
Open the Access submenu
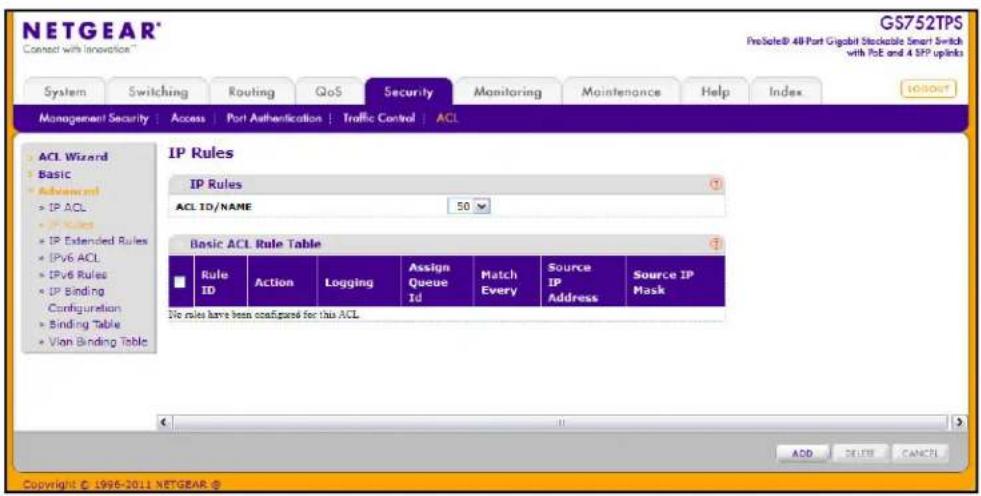coord(188,118)
